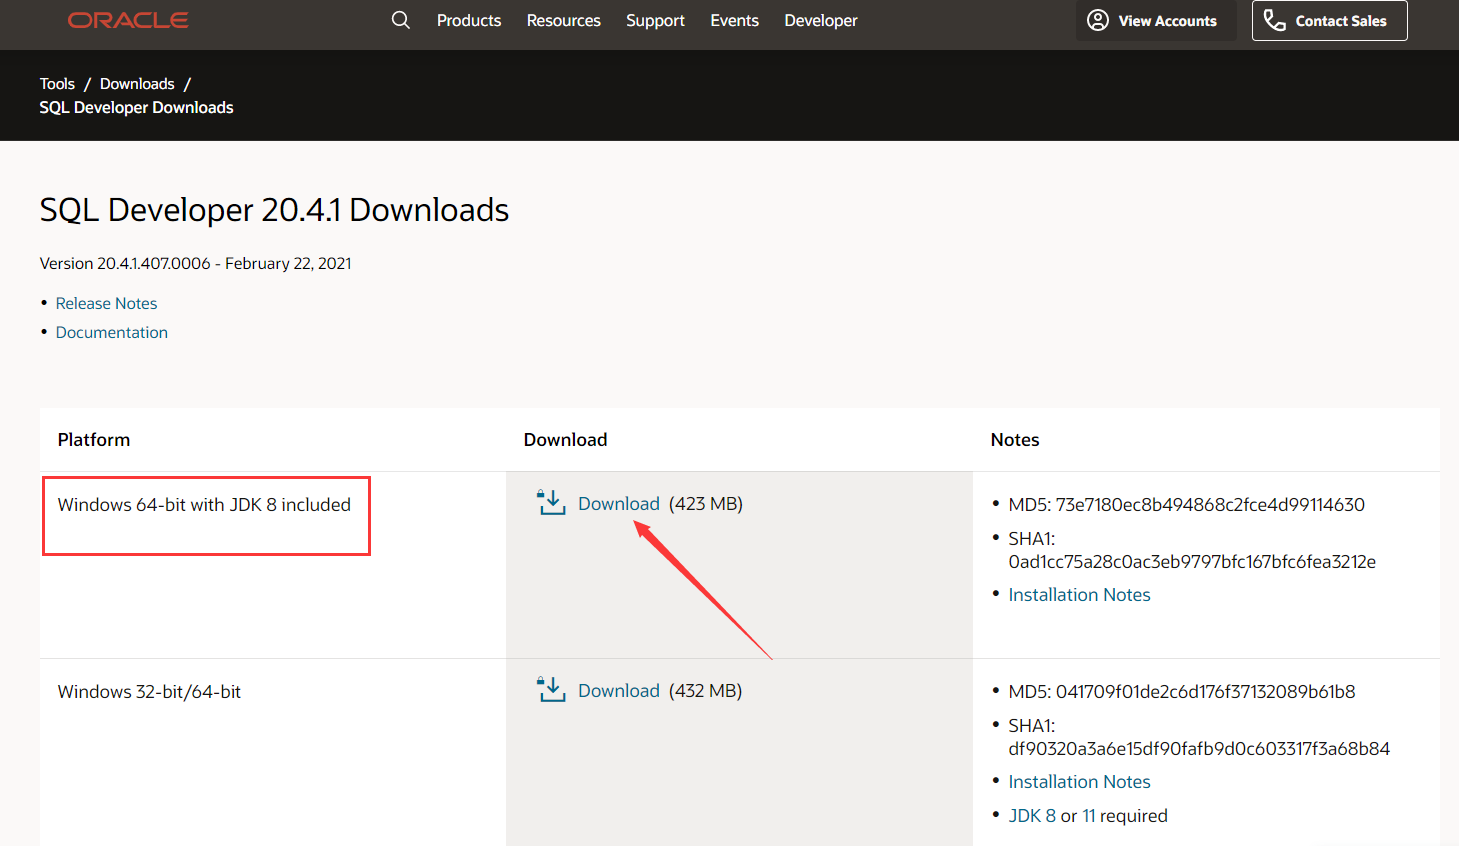
Task: Click the Platform column header
Action: [94, 440]
